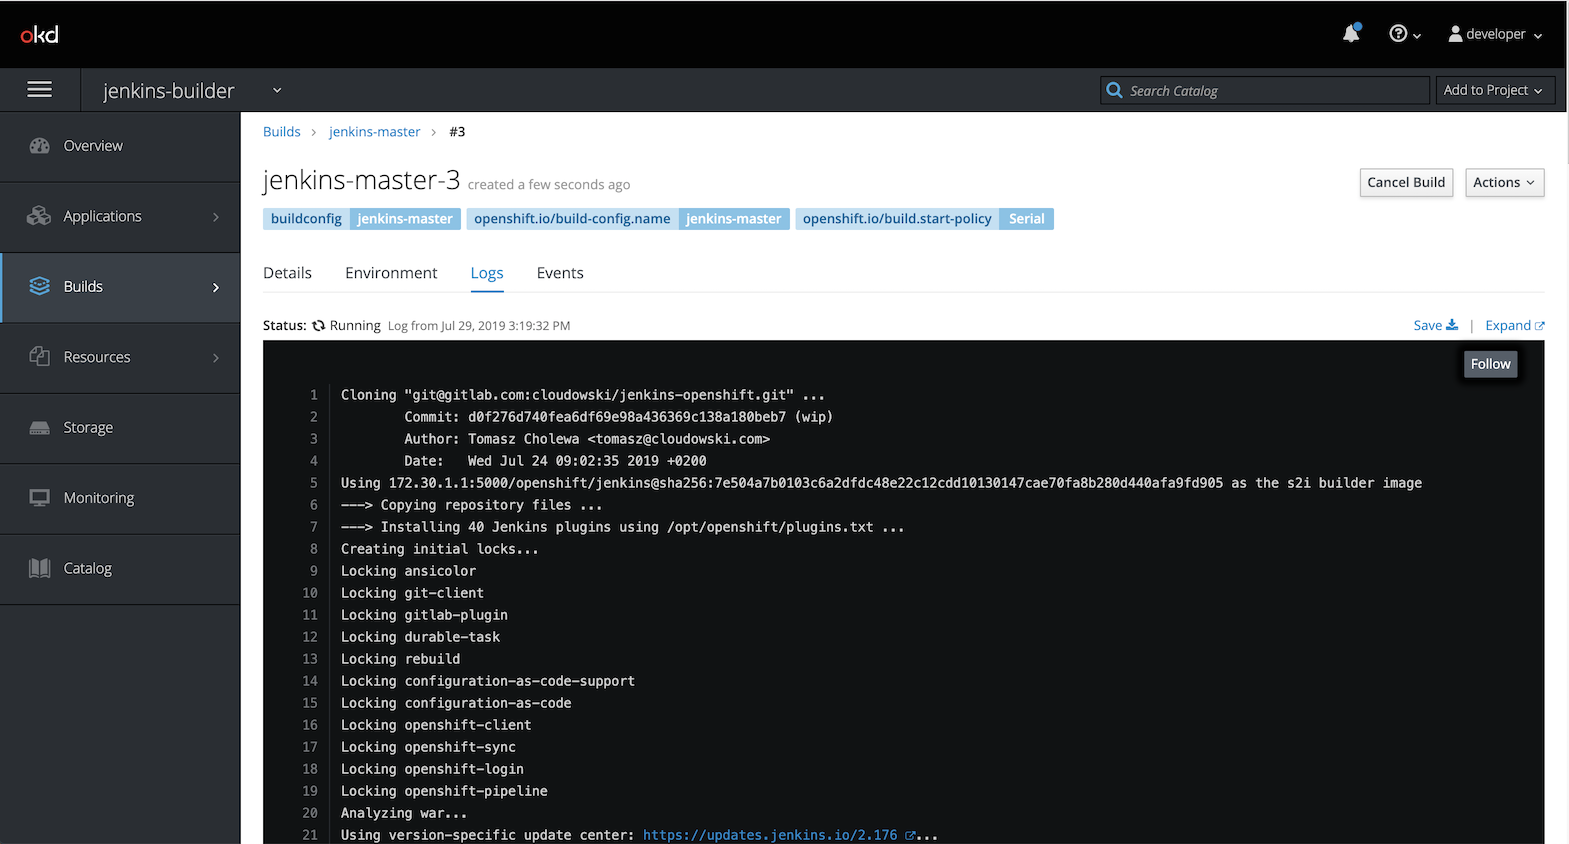Click the Cancel Build button
The height and width of the screenshot is (844, 1569).
1406,182
